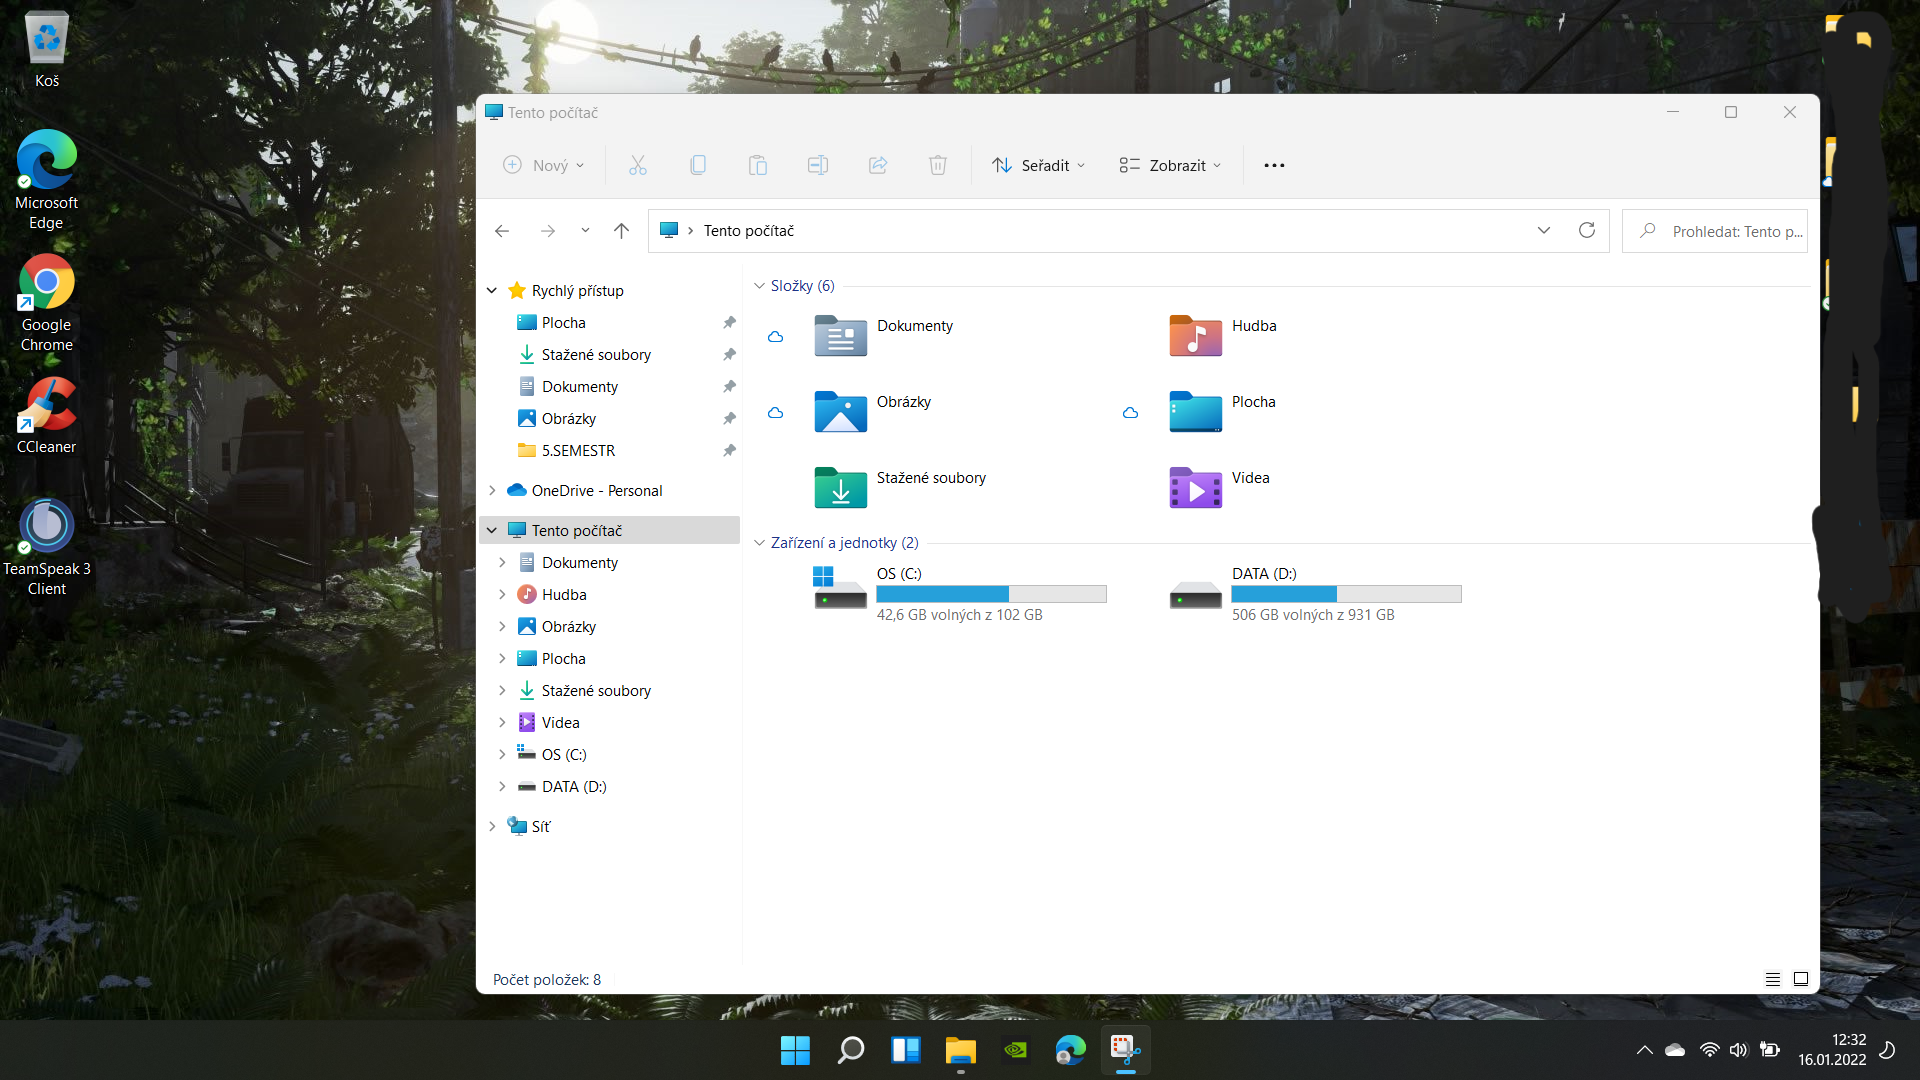Open the address bar history dropdown
Viewport: 1920px width, 1080px height.
tap(1544, 231)
